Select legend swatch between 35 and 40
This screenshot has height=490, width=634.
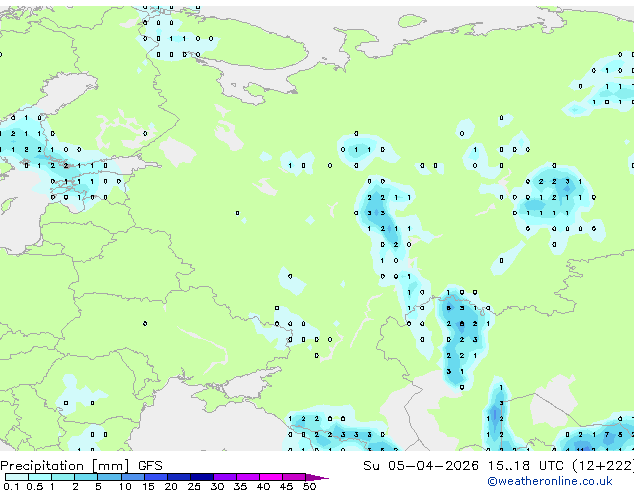248,477
